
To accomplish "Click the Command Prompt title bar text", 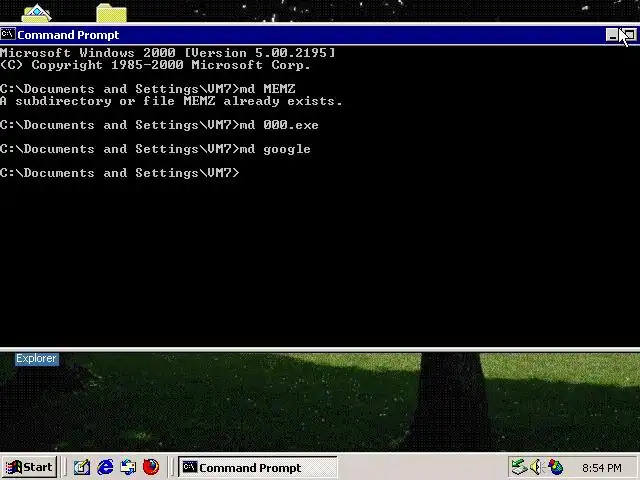I will click(x=68, y=35).
